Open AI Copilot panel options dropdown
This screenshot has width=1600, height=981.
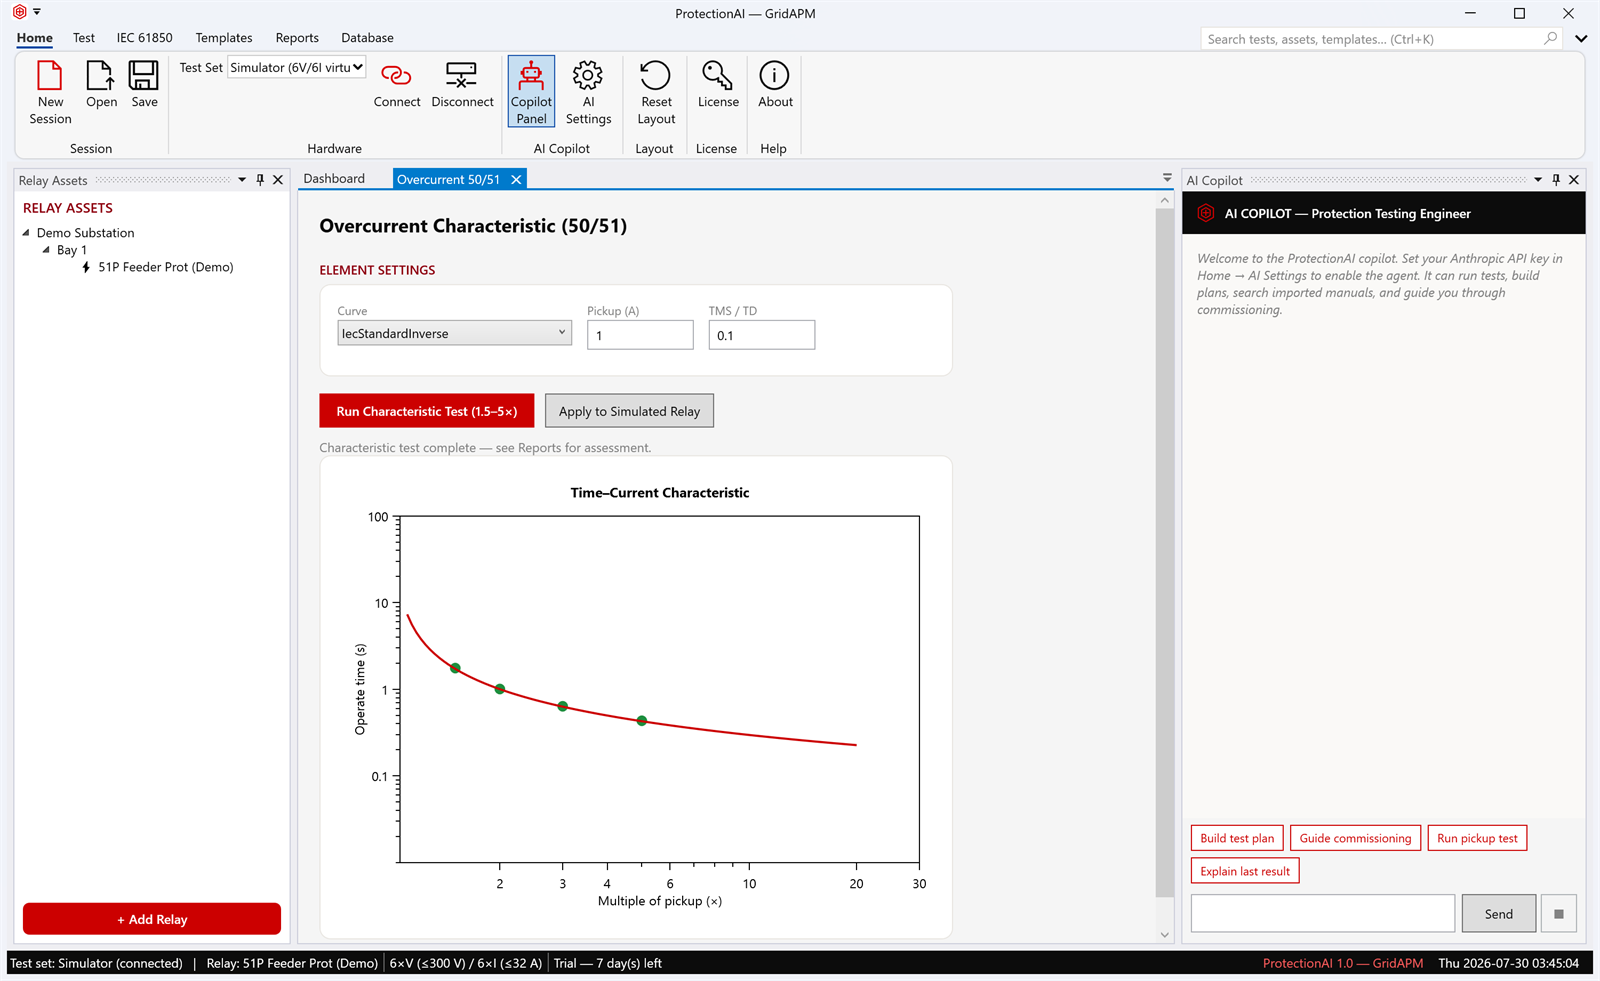[1538, 180]
